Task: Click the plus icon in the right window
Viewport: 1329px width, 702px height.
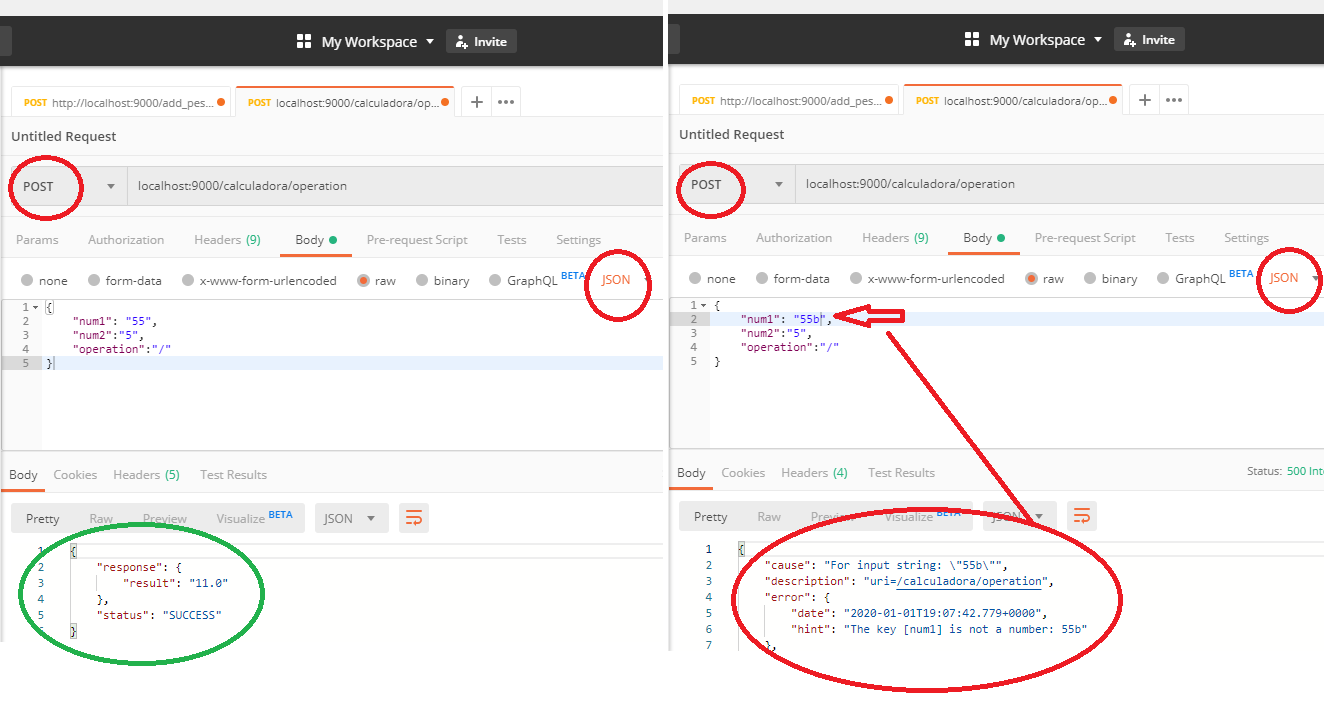Action: (1144, 99)
